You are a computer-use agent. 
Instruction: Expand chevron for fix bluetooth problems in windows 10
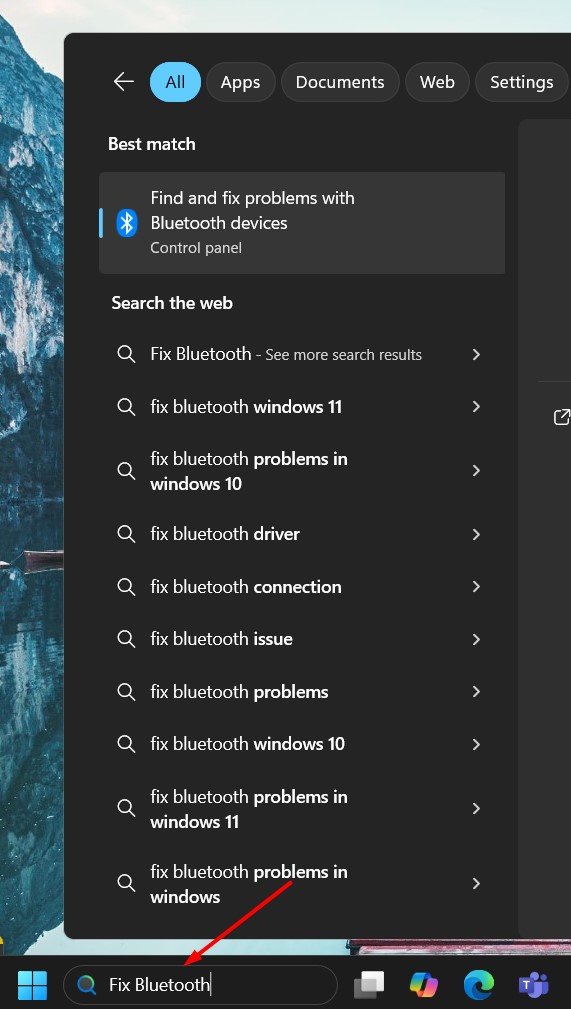pyautogui.click(x=476, y=471)
